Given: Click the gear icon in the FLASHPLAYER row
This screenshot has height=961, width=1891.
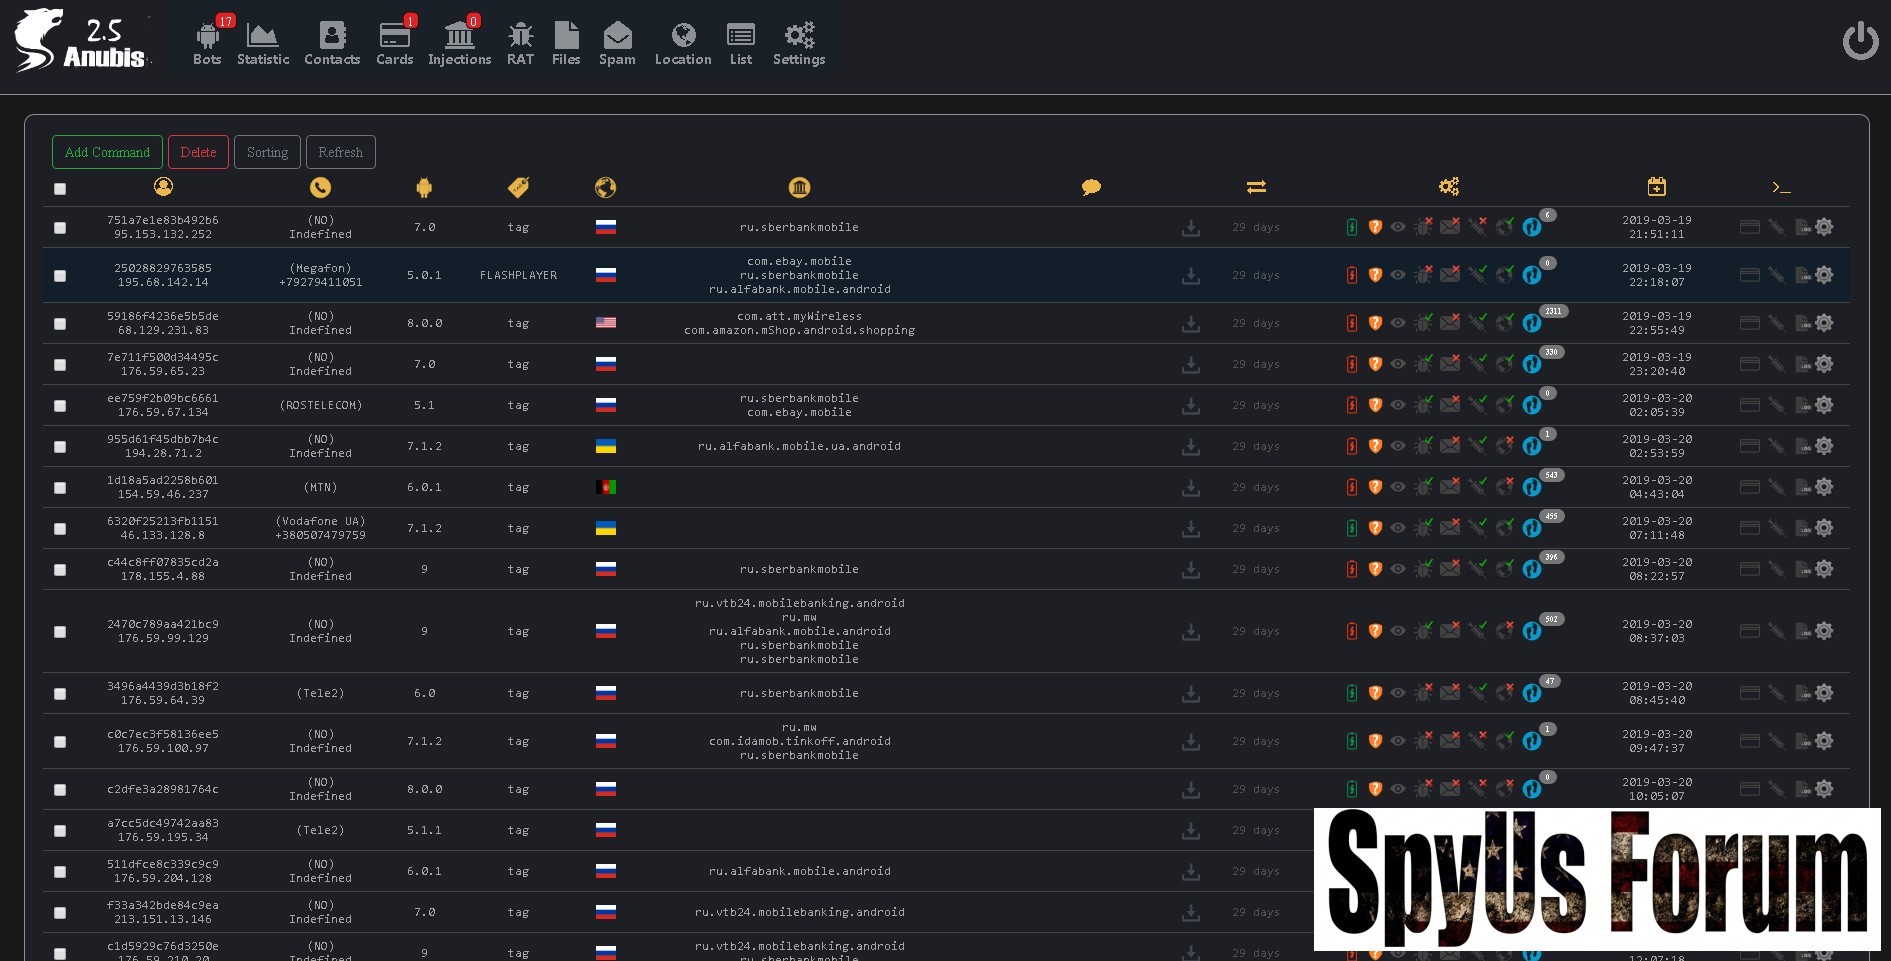Looking at the screenshot, I should [x=1824, y=275].
